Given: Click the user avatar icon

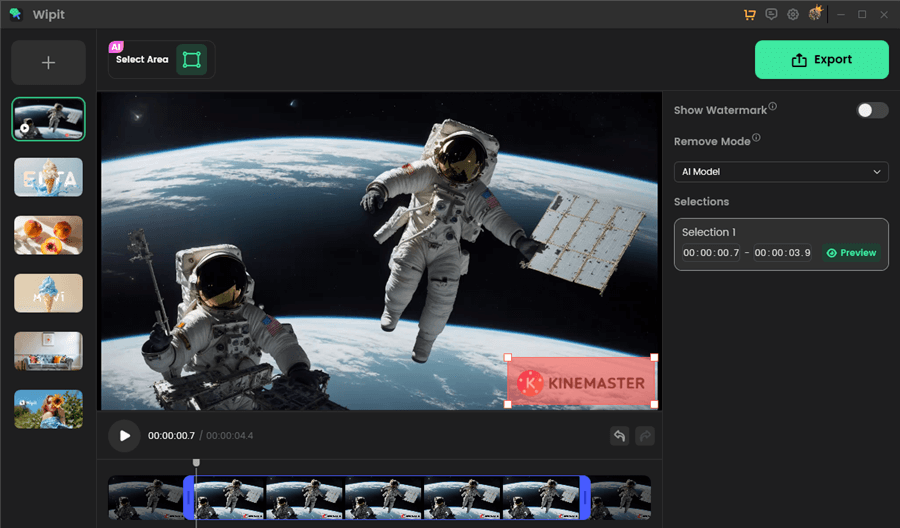Looking at the screenshot, I should coord(815,13).
